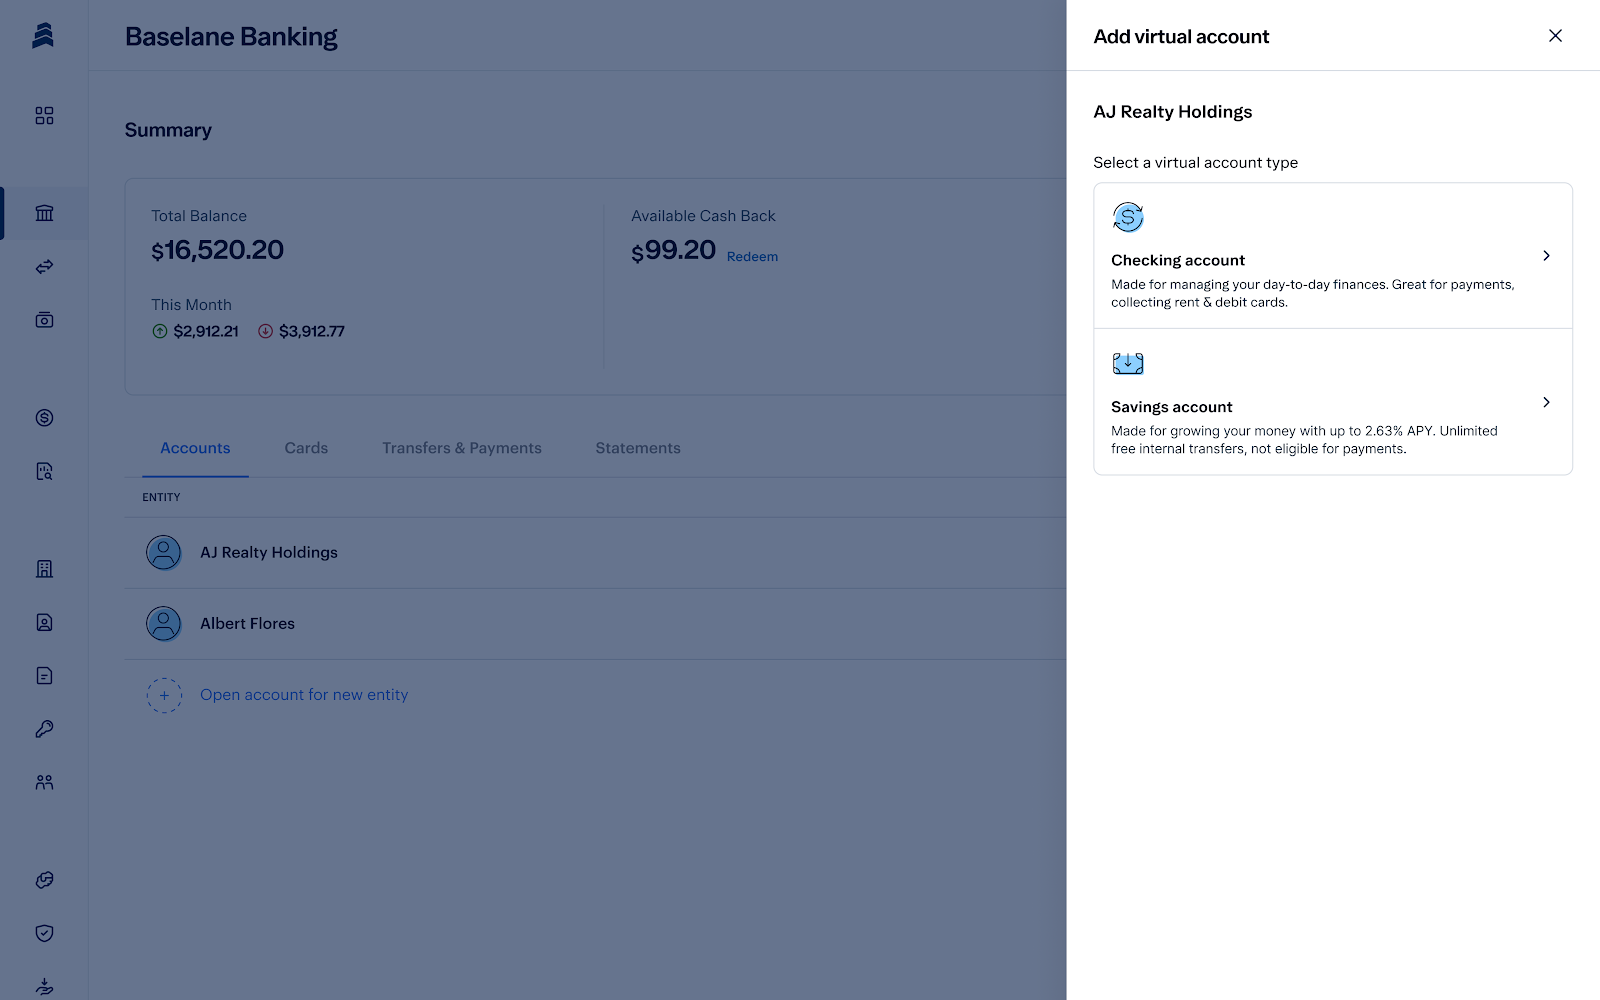This screenshot has width=1600, height=1000.
Task: Click Open account for new entity link
Action: pyautogui.click(x=304, y=695)
